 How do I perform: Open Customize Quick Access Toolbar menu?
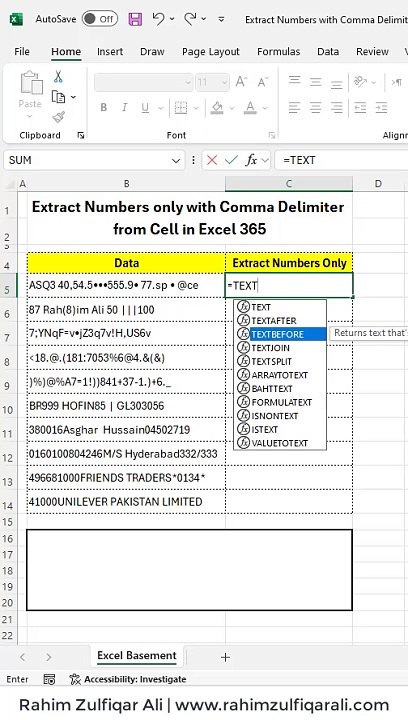point(221,19)
